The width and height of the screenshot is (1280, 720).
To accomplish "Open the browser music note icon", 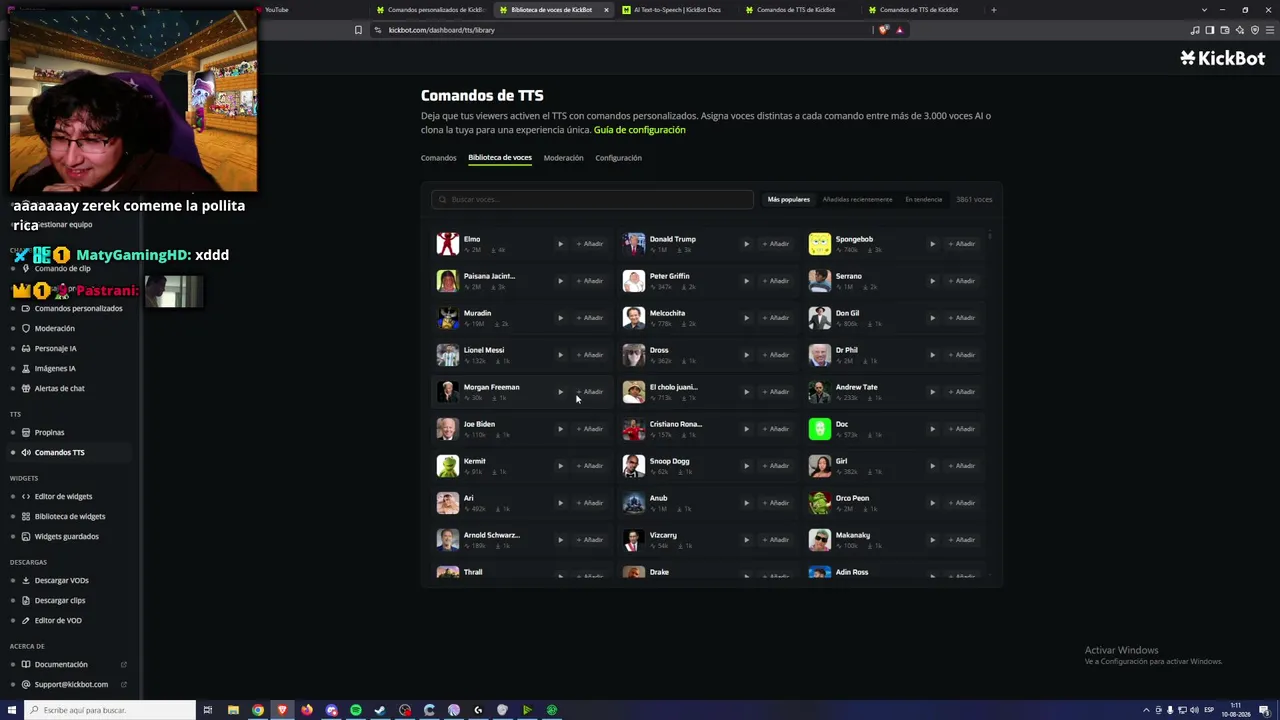I will click(1195, 30).
